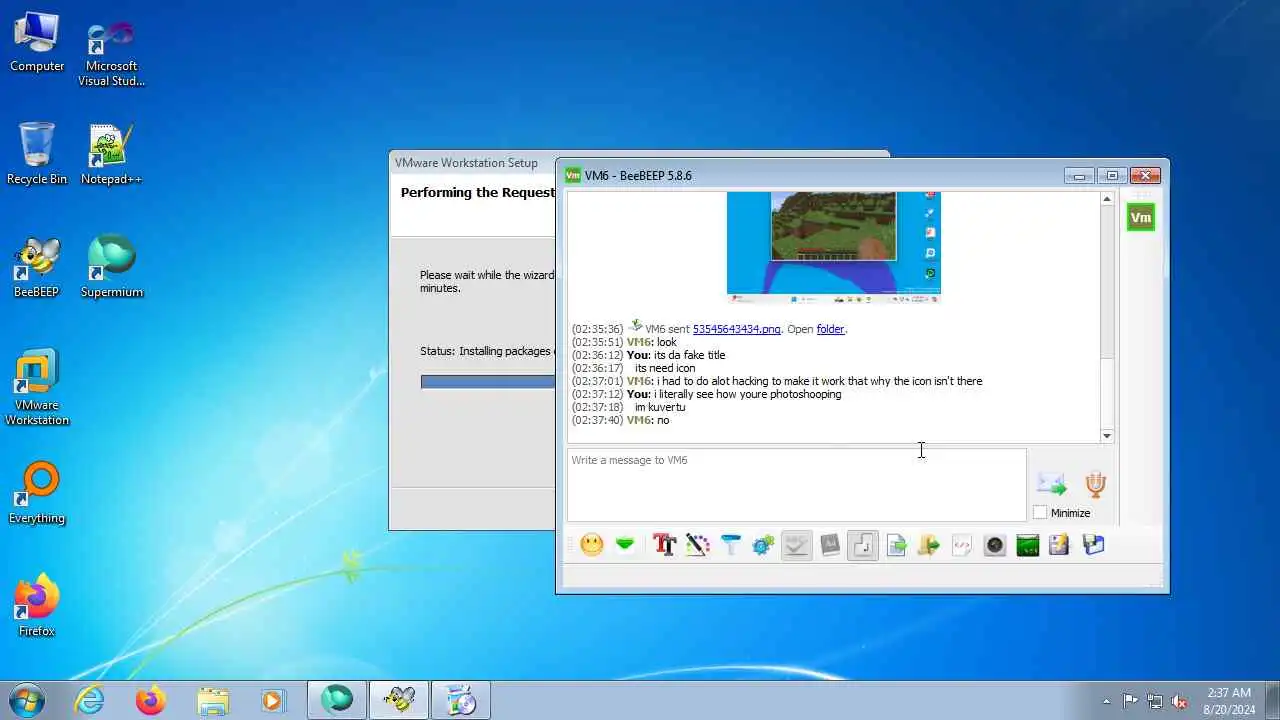The width and height of the screenshot is (1280, 720).
Task: Open the Recycle Bin
Action: click(37, 154)
